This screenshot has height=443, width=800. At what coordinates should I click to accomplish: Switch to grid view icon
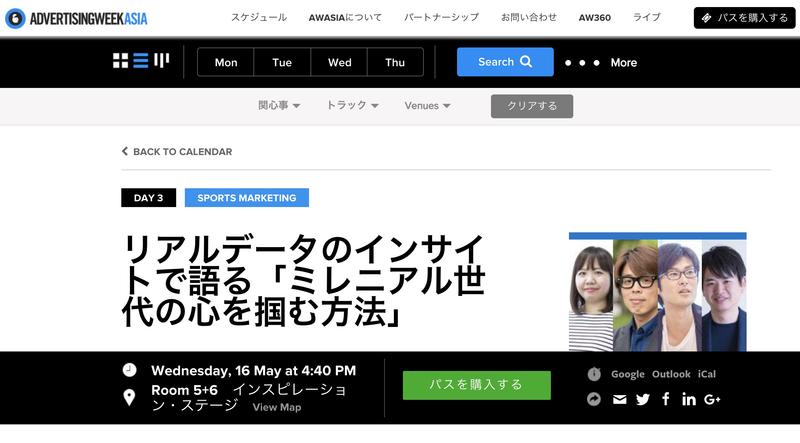click(120, 61)
